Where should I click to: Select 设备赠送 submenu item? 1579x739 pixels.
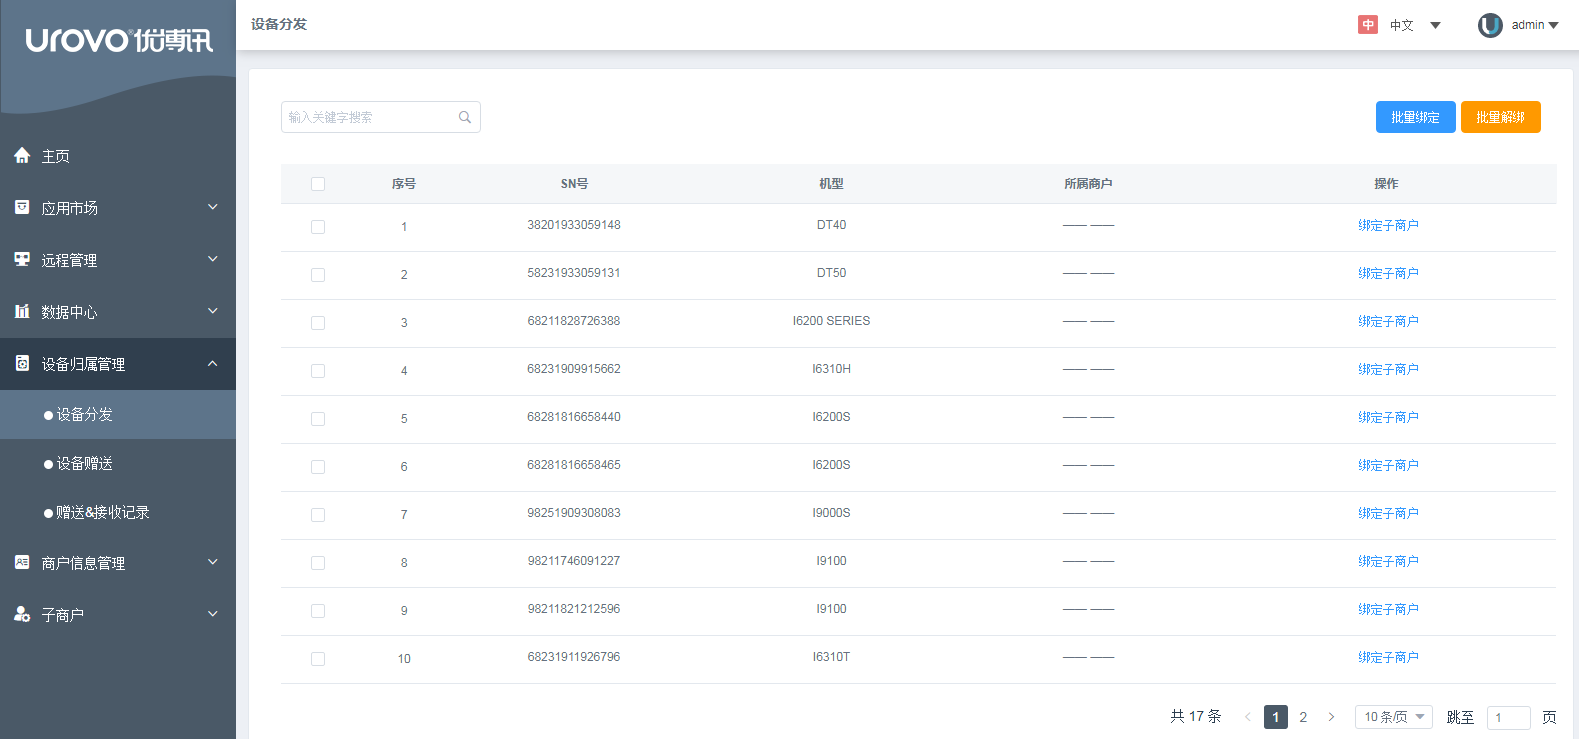pyautogui.click(x=118, y=463)
